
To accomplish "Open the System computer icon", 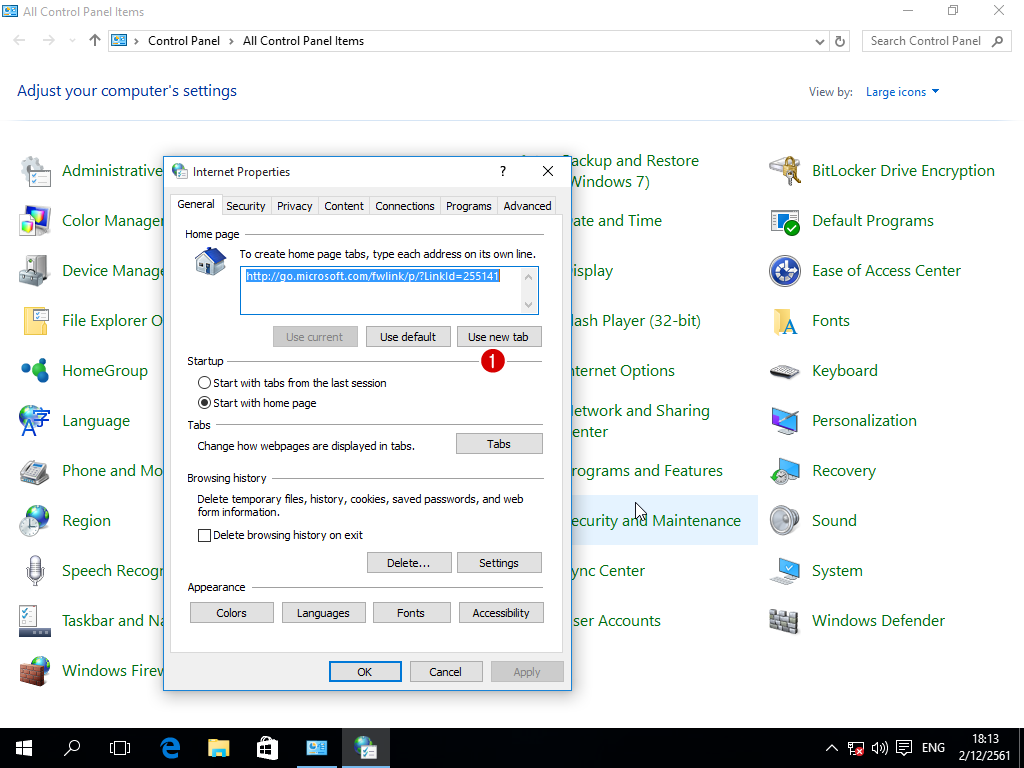I will (x=785, y=571).
